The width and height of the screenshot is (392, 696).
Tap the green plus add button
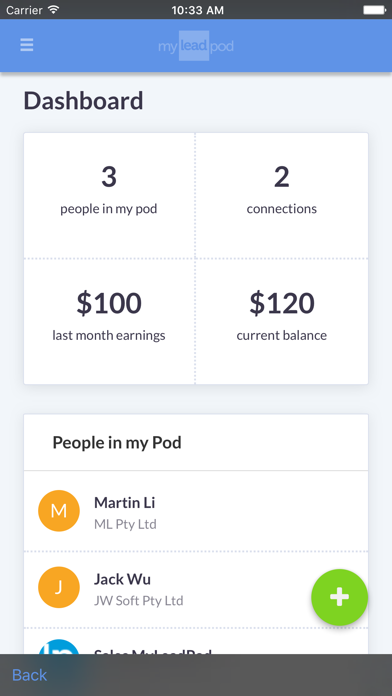(x=340, y=597)
